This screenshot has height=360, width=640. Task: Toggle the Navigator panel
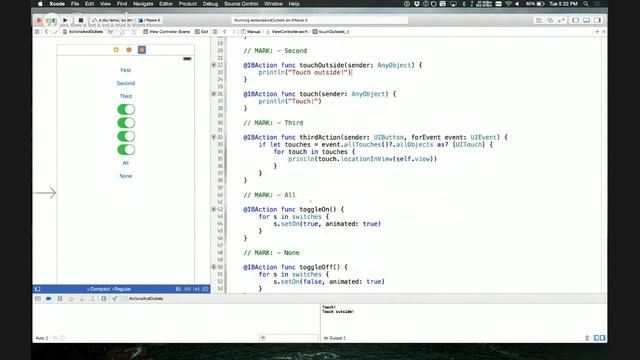(576, 20)
